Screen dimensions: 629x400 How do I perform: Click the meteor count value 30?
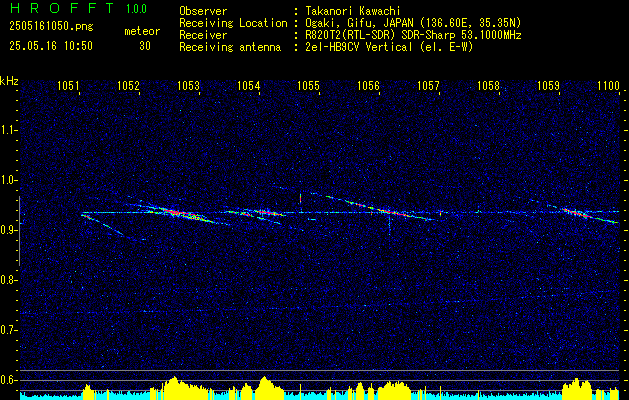145,46
